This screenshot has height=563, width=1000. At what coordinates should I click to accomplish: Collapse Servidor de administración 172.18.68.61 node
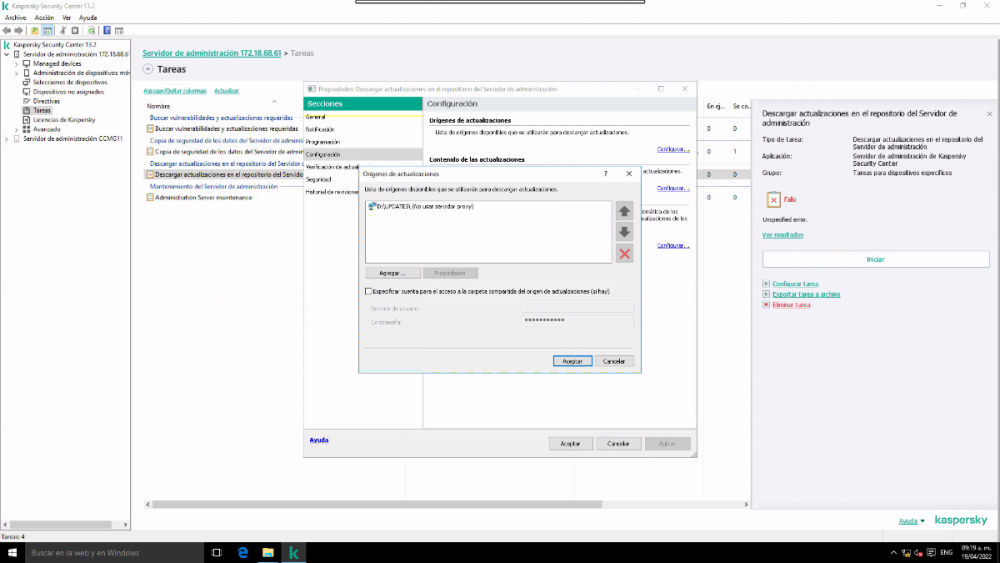[7, 54]
